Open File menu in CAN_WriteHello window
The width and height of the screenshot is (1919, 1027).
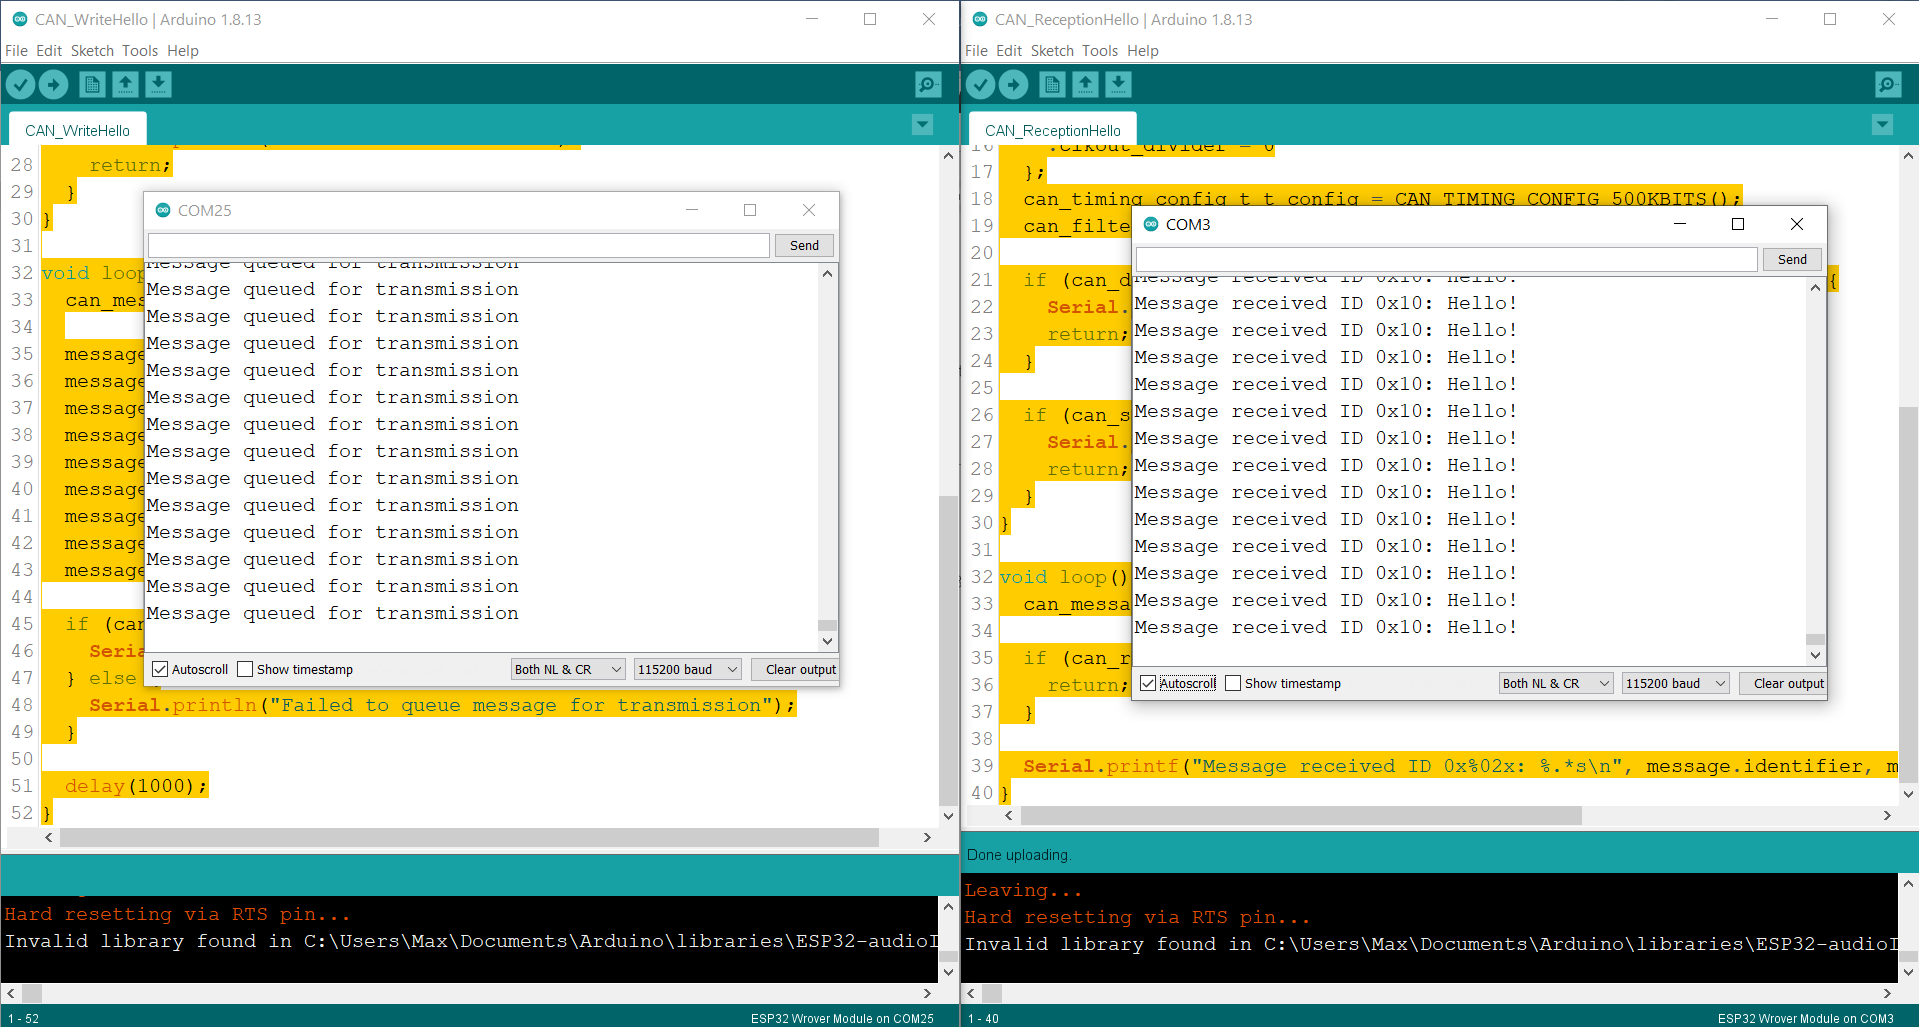coord(16,51)
